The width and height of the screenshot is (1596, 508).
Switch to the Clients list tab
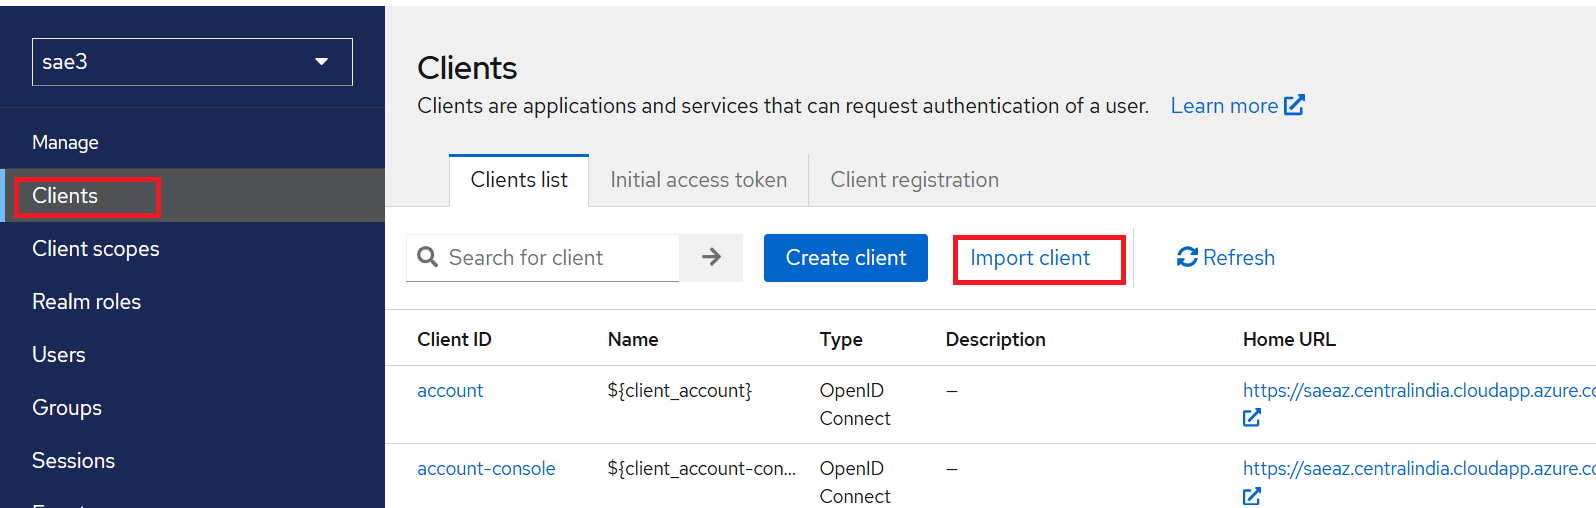click(519, 180)
